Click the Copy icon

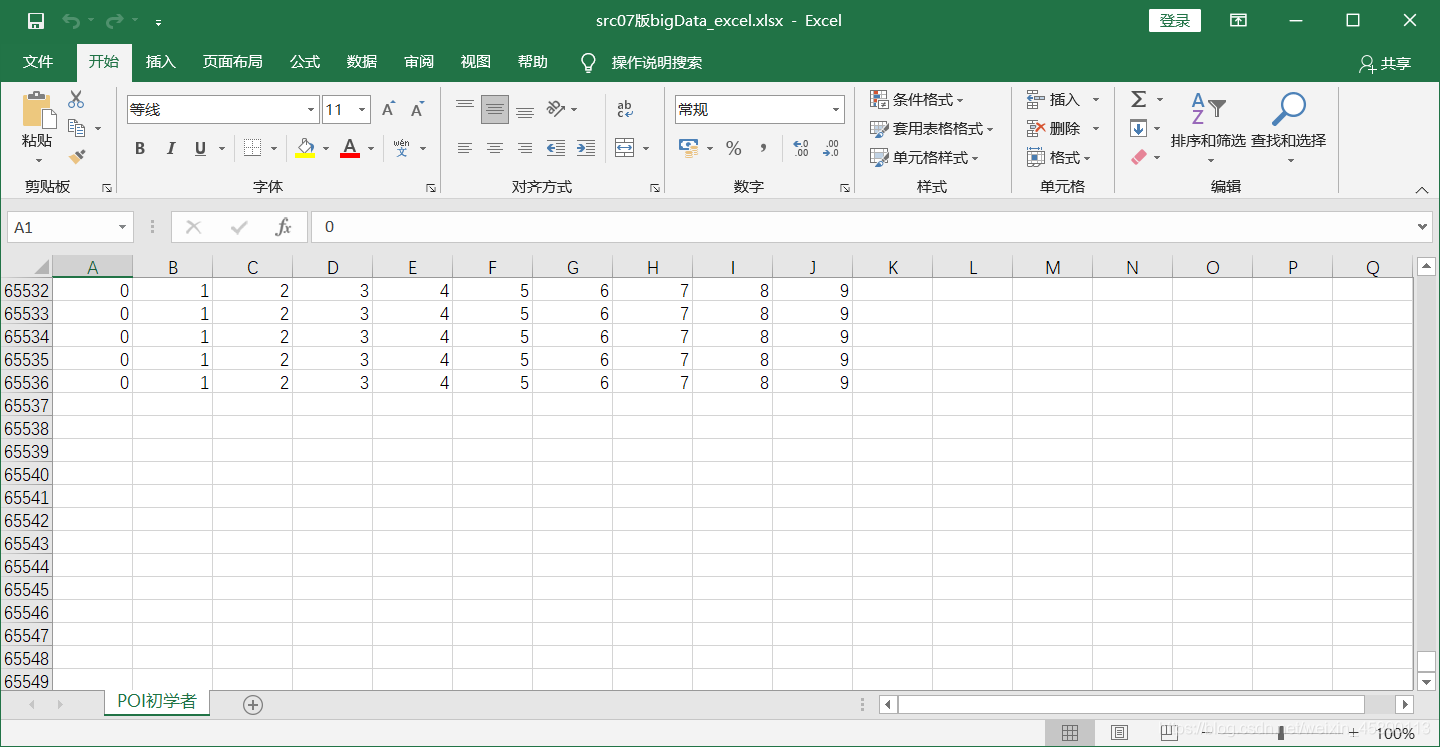[76, 128]
